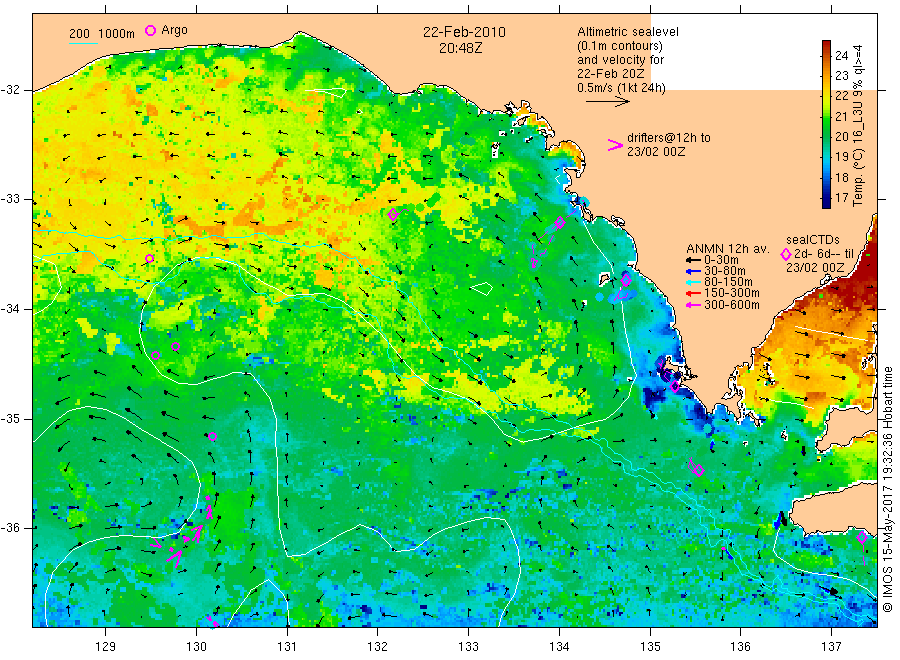Click the magenta Argo circle legend symbol
This screenshot has height=660, width=900.
pos(150,30)
